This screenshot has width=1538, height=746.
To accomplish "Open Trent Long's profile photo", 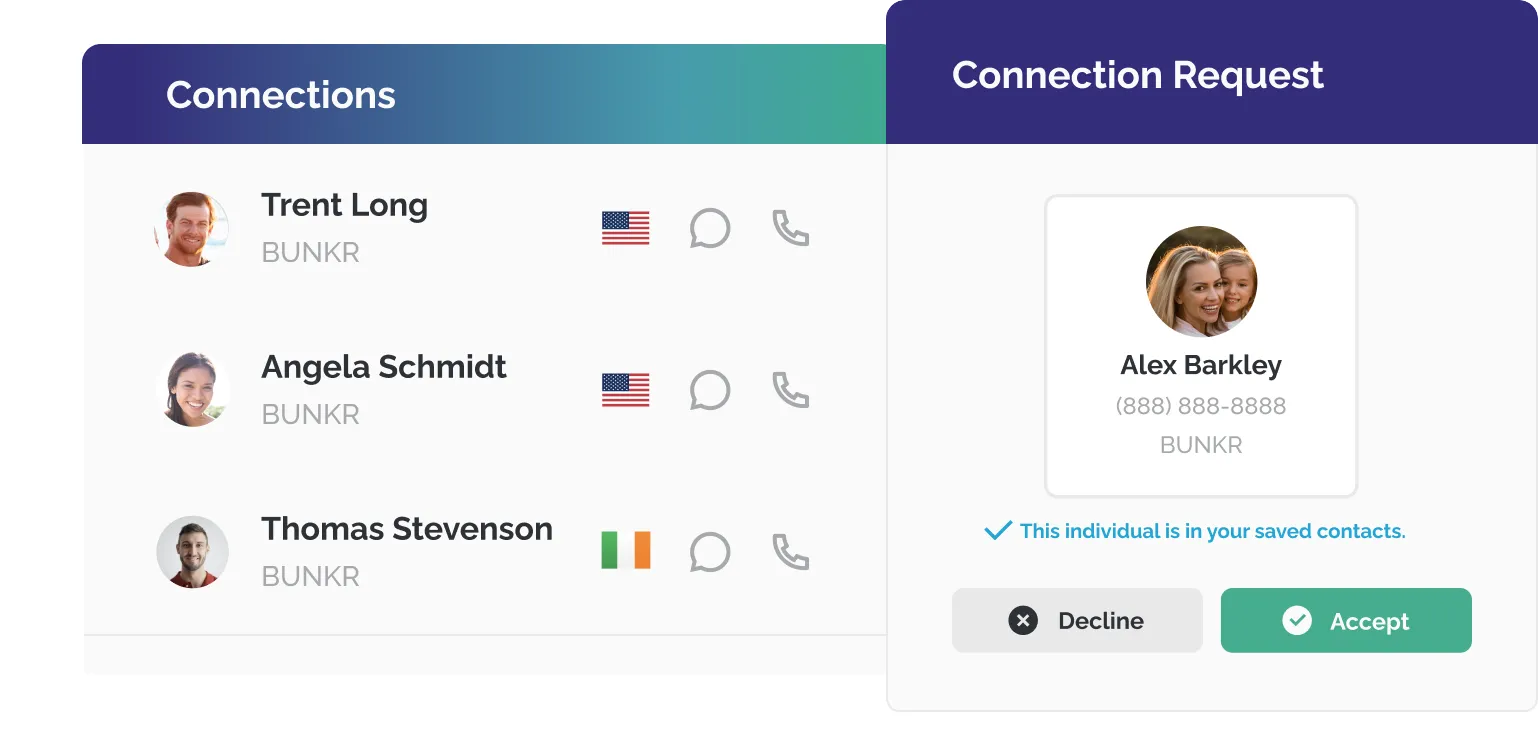I will tap(192, 229).
